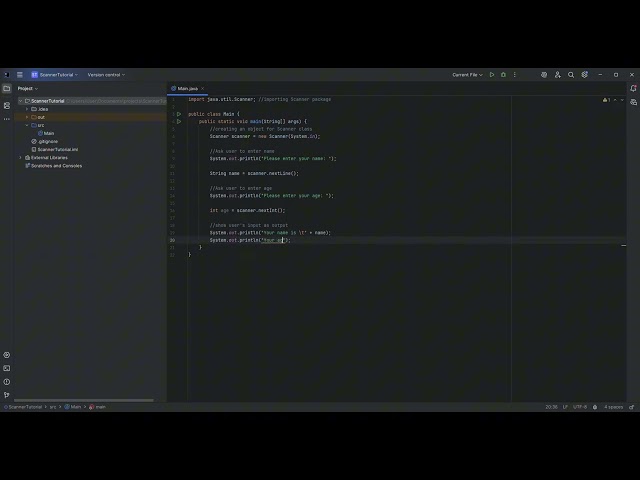The width and height of the screenshot is (640, 480).
Task: Click Main class in the breadcrumb bar
Action: click(73, 407)
